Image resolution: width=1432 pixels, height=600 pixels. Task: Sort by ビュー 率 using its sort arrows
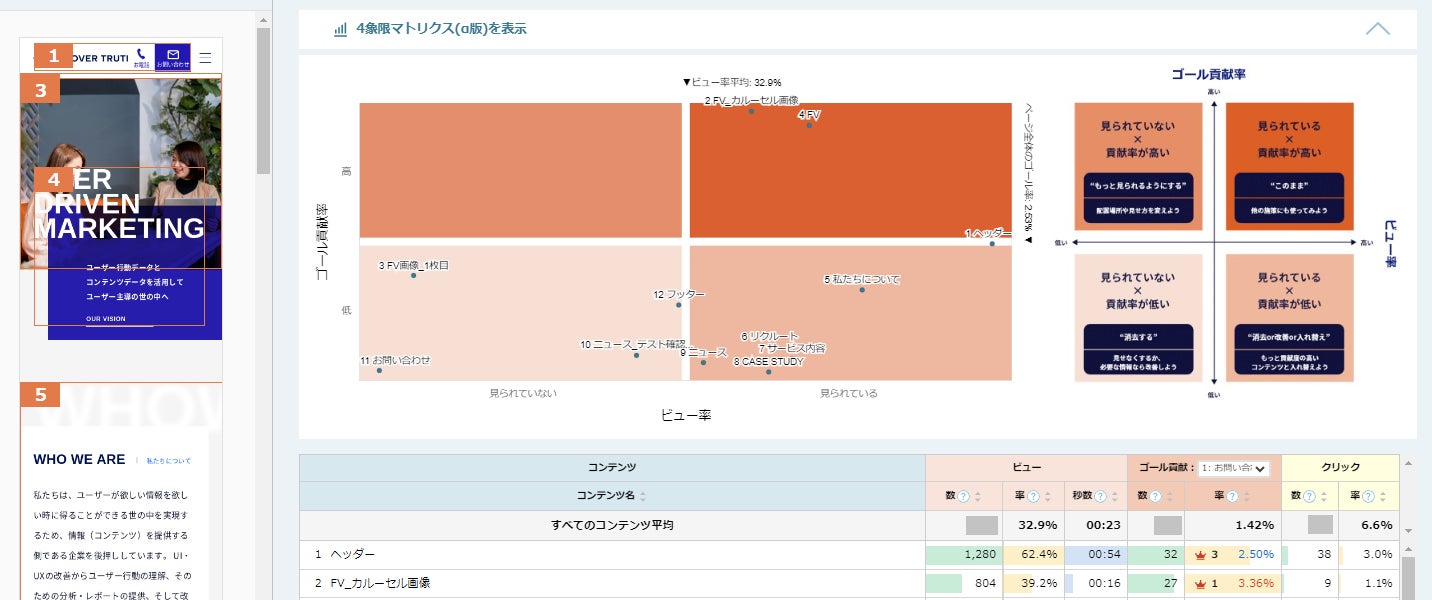click(x=1047, y=496)
